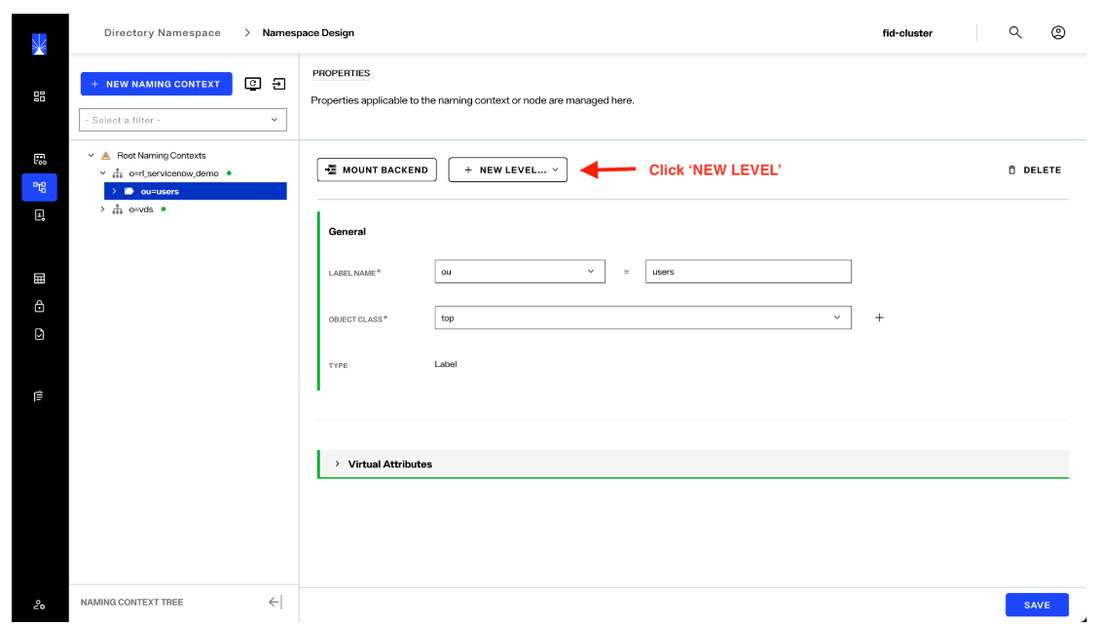
Task: Open the Label Name ou dropdown
Action: tap(520, 272)
